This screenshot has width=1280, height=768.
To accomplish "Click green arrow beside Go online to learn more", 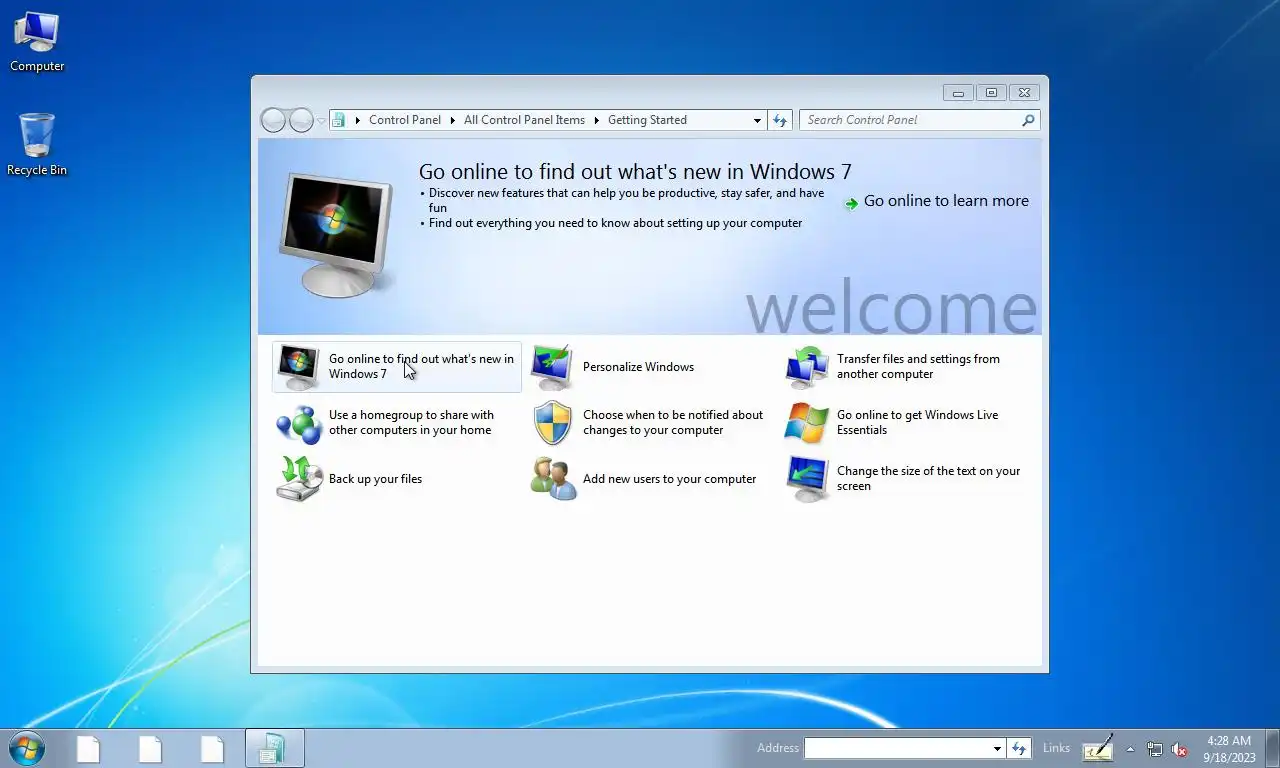I will coord(851,203).
